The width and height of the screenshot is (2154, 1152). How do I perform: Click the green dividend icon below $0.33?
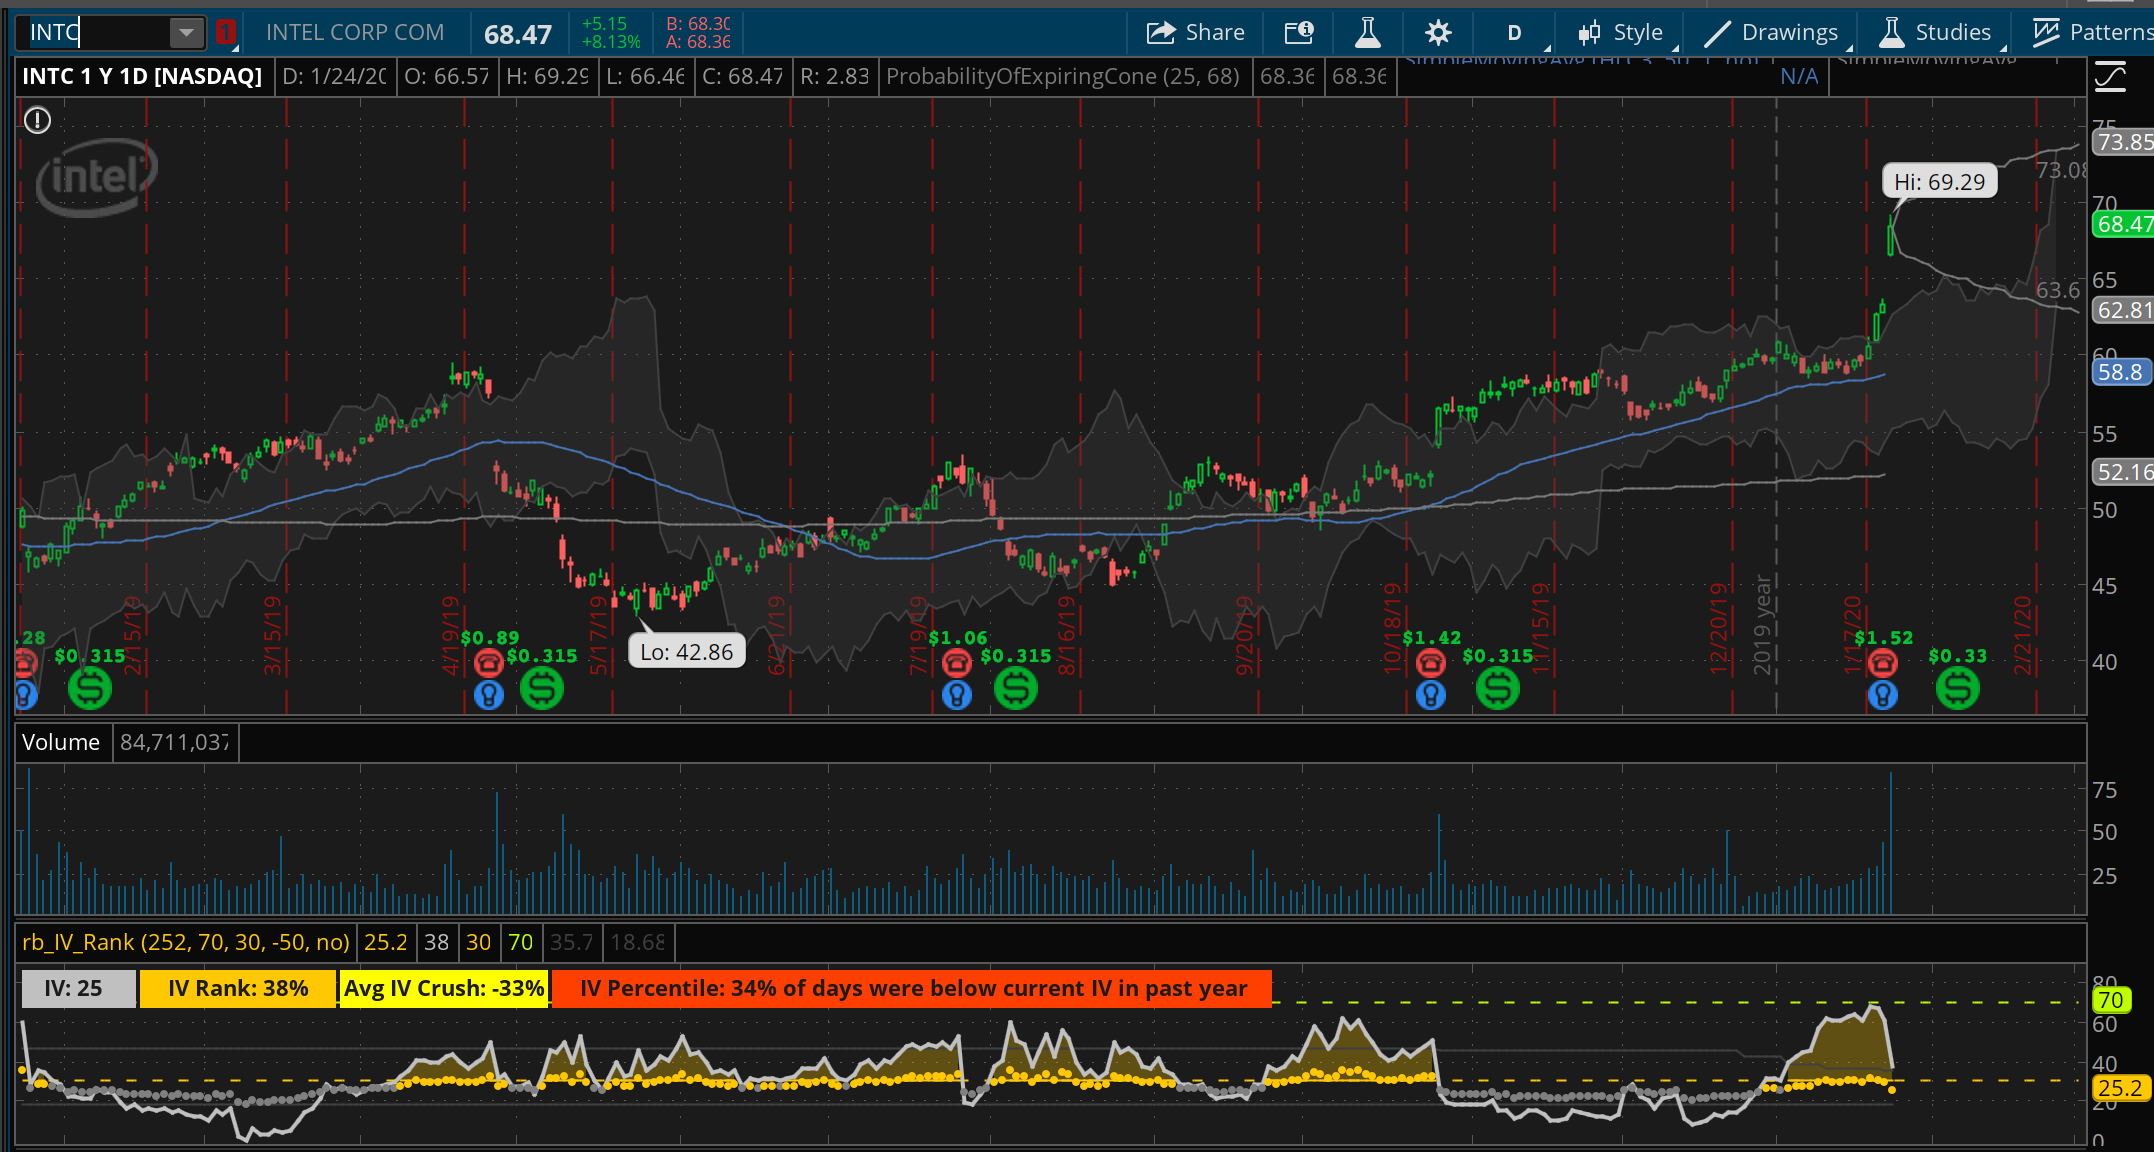click(x=1958, y=688)
